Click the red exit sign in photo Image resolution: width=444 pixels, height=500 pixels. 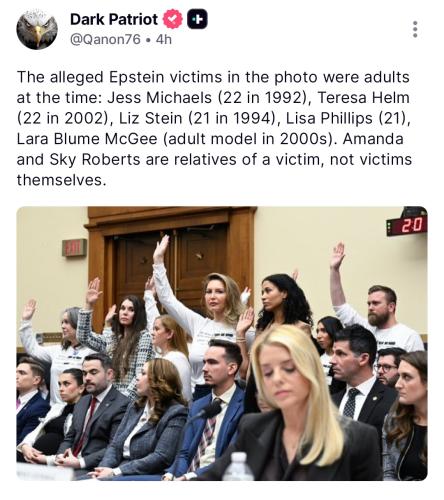click(74, 248)
